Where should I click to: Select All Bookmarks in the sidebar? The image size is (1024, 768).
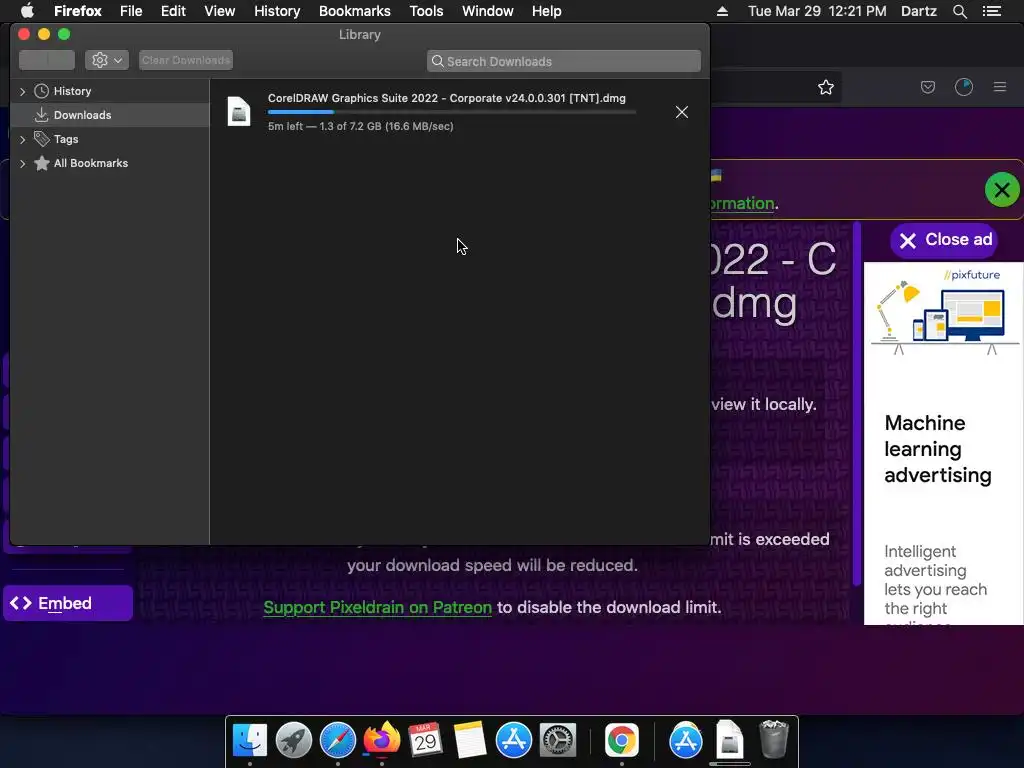click(90, 163)
